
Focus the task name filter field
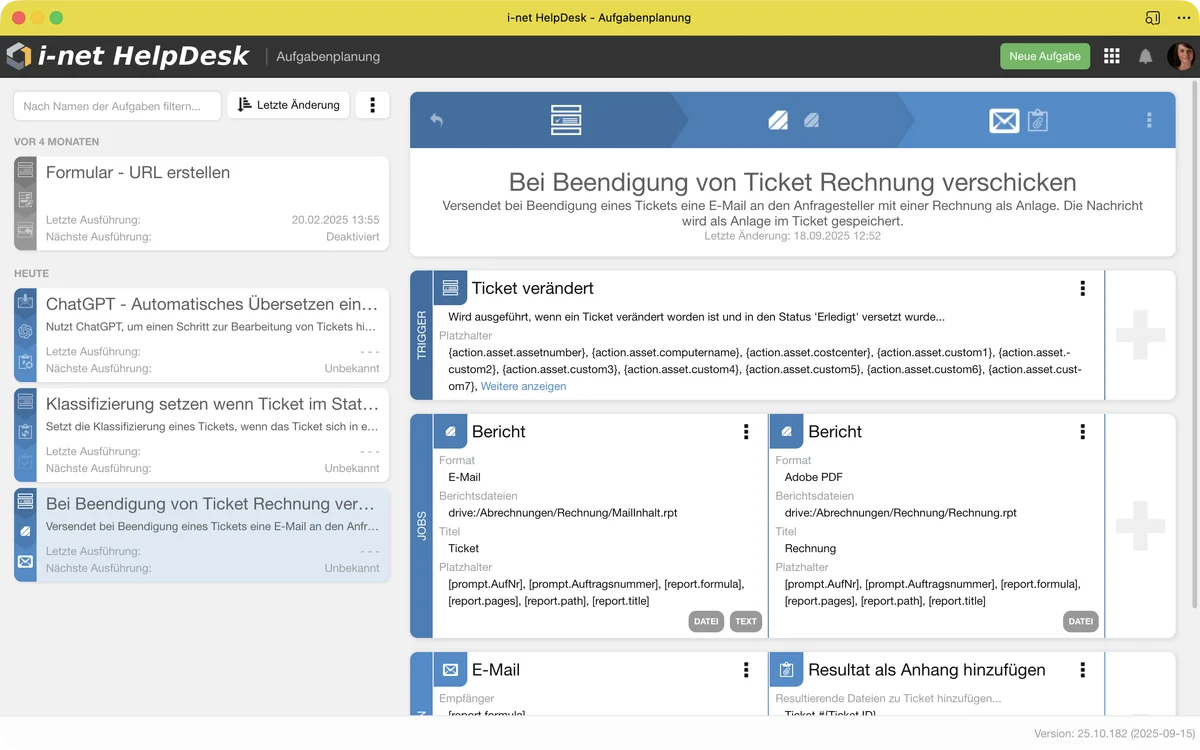(x=117, y=106)
